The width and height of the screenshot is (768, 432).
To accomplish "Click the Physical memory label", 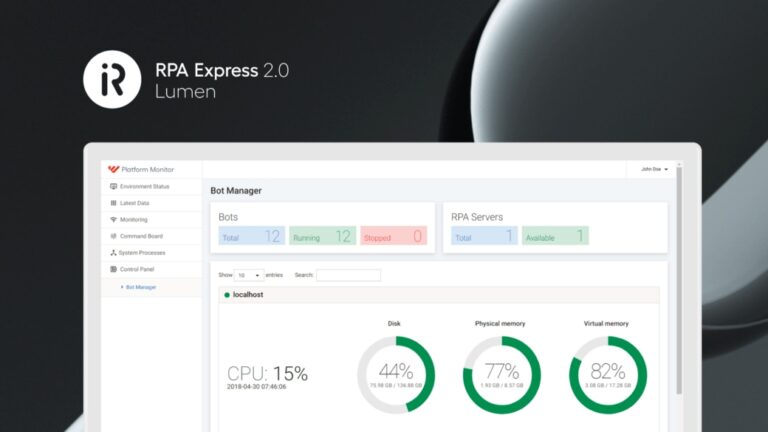I will pyautogui.click(x=500, y=324).
